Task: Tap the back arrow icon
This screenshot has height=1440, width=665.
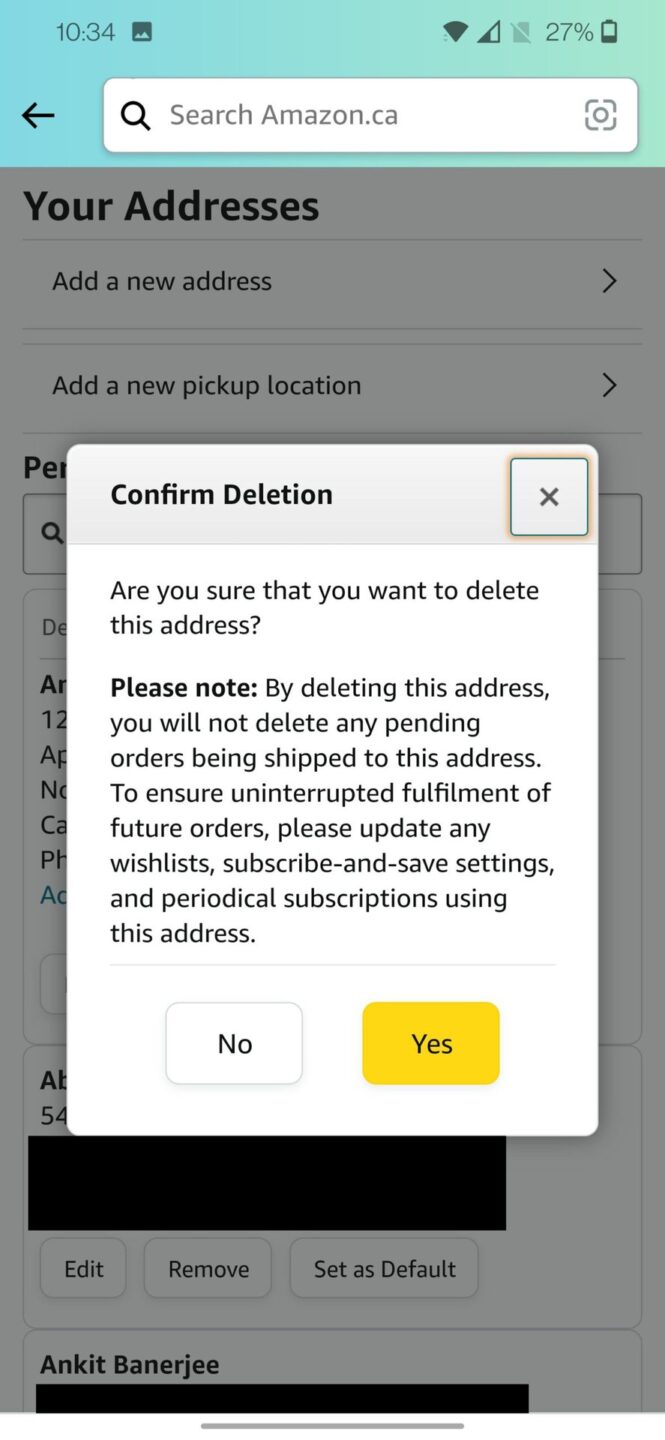Action: pyautogui.click(x=37, y=115)
